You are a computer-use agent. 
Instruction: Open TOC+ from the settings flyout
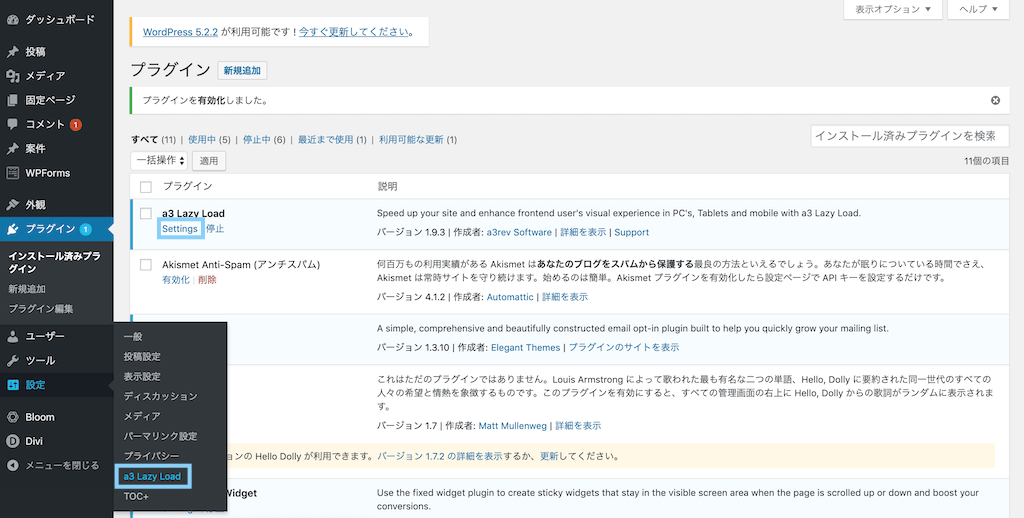136,496
